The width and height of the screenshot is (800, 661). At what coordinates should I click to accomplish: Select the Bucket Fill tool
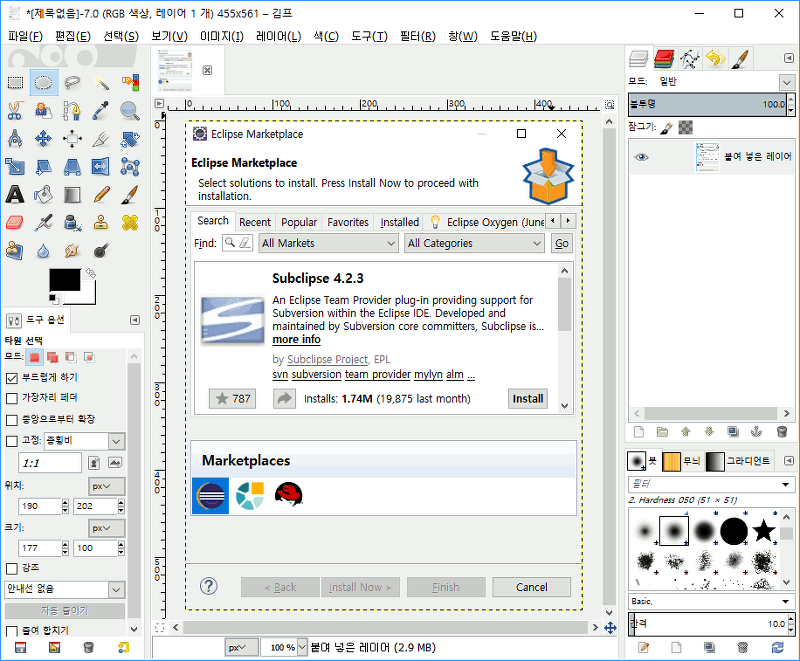tap(43, 194)
